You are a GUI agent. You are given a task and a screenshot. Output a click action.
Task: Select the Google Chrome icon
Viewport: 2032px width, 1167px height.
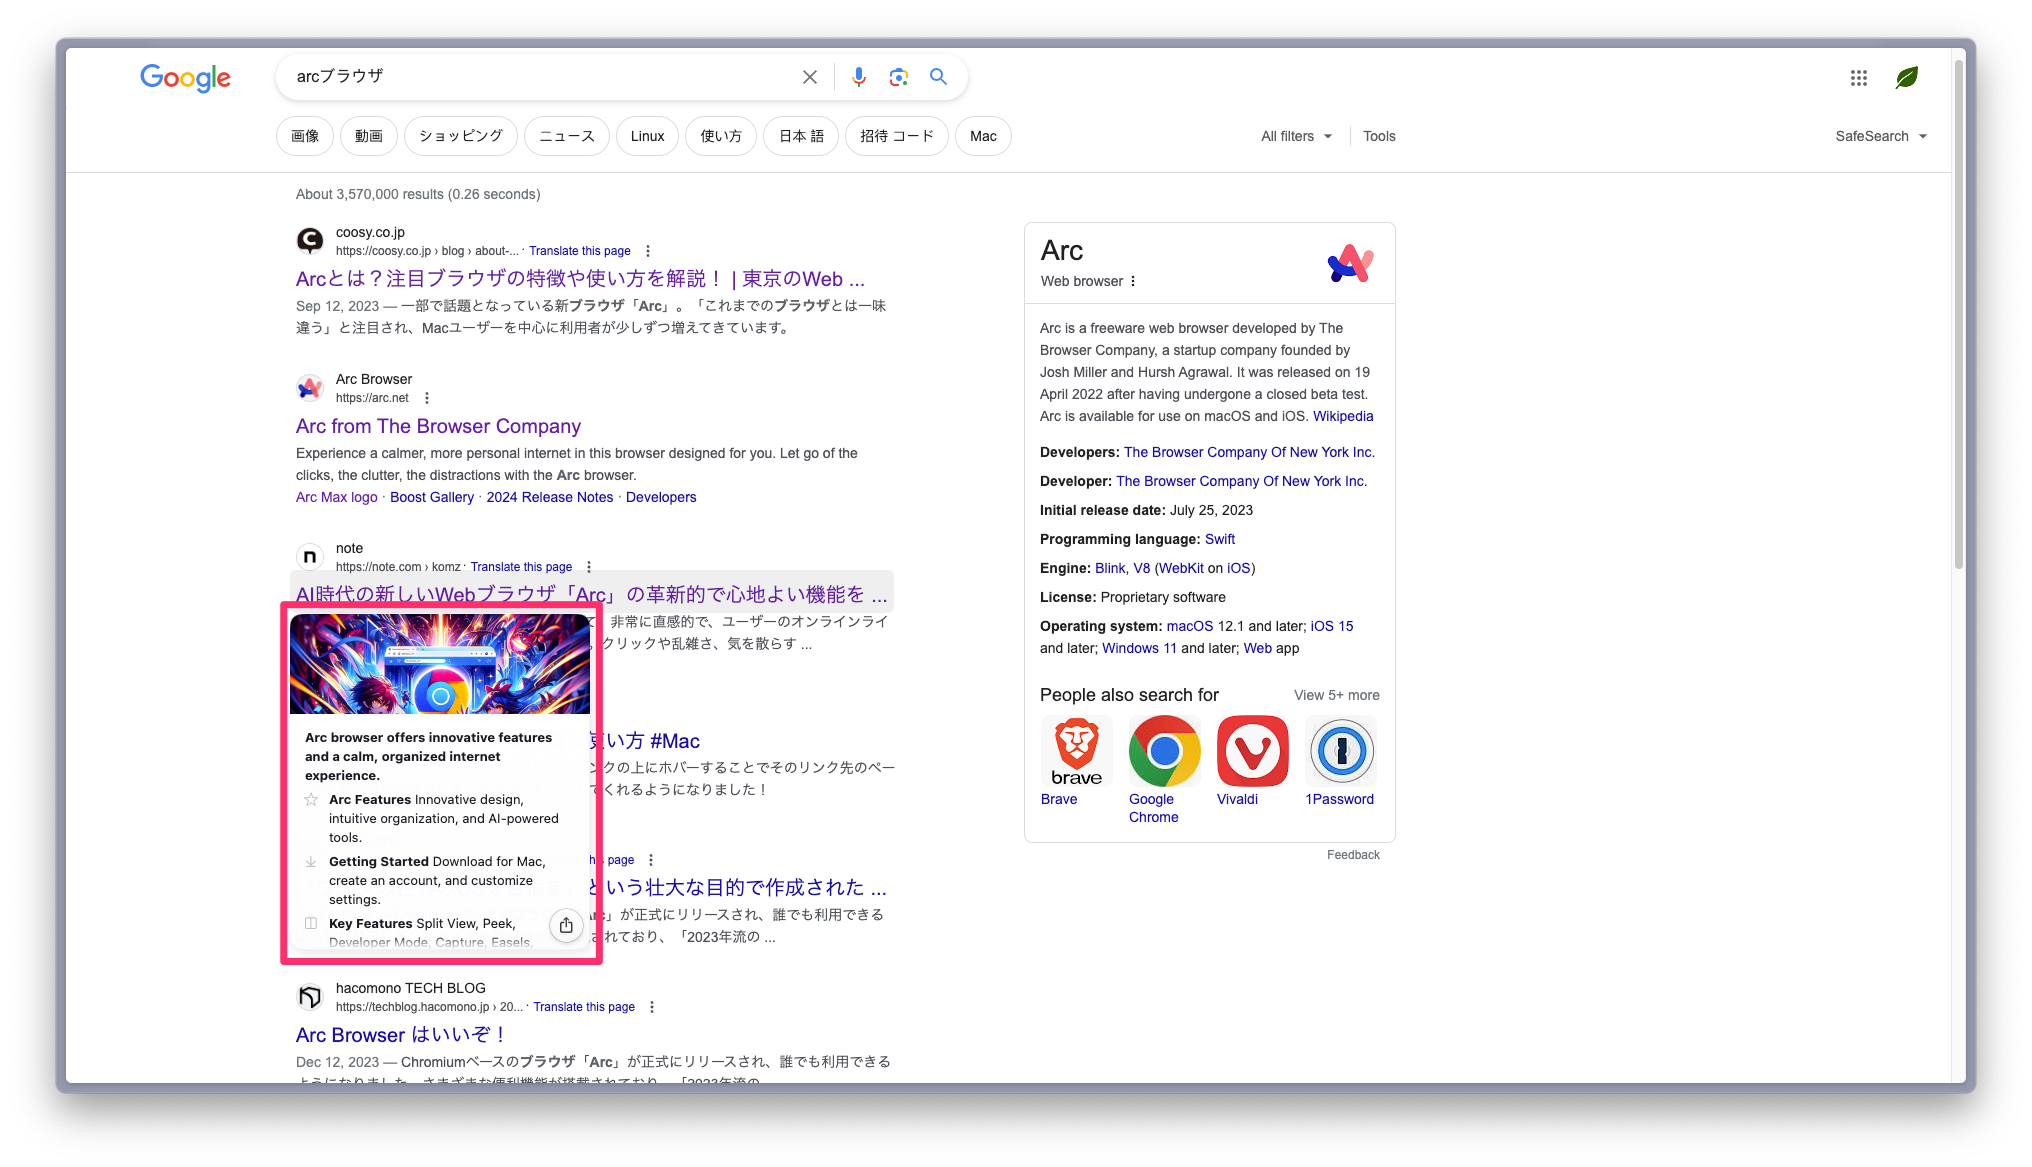point(1164,751)
